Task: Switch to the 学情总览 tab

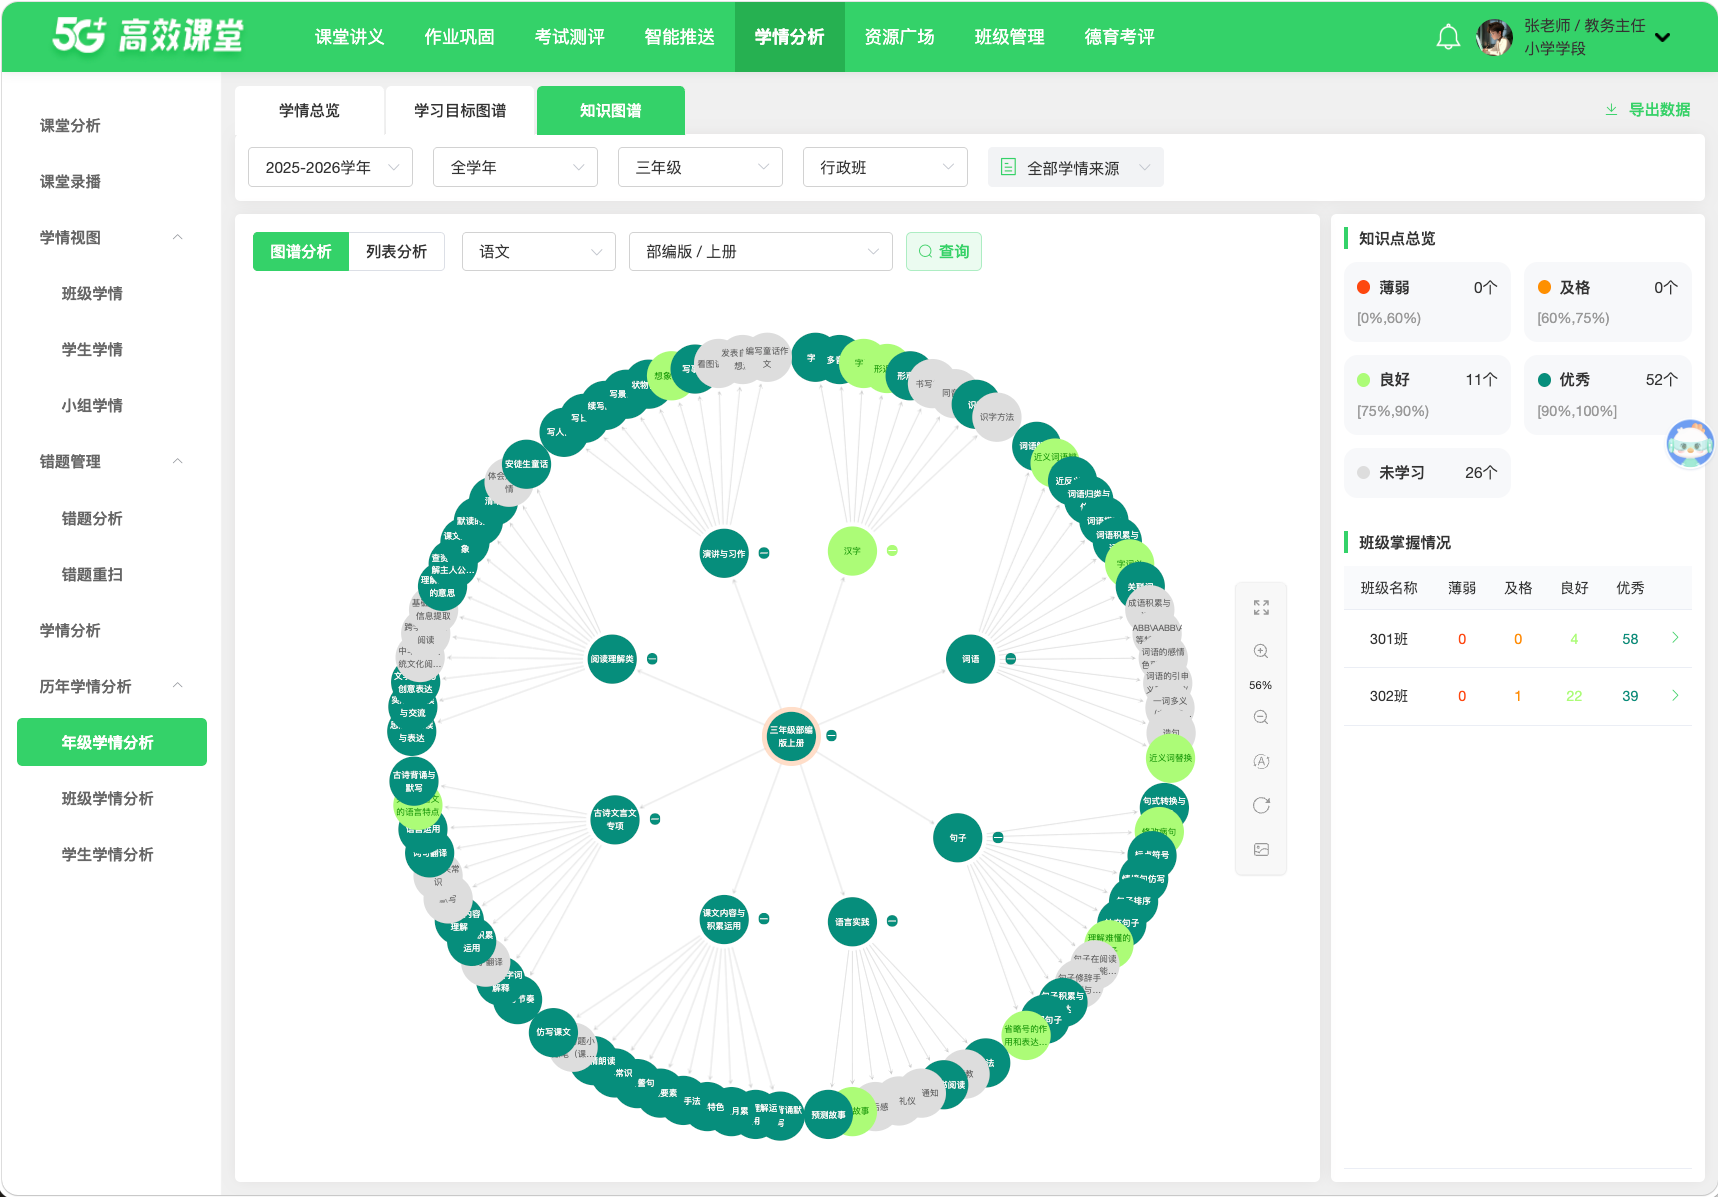Action: 309,110
